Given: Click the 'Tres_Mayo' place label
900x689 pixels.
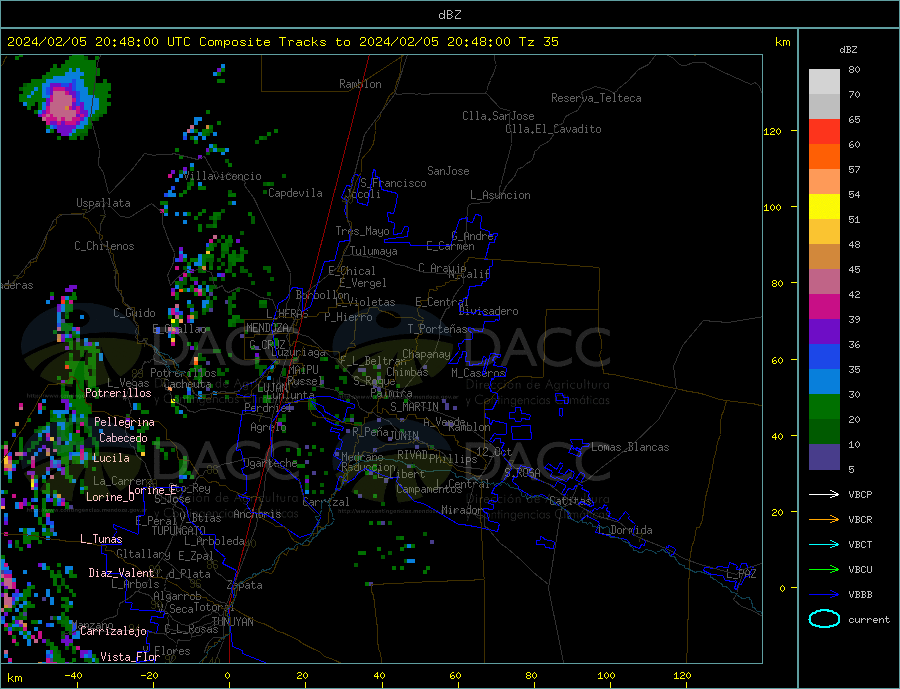Looking at the screenshot, I should click(x=362, y=231).
